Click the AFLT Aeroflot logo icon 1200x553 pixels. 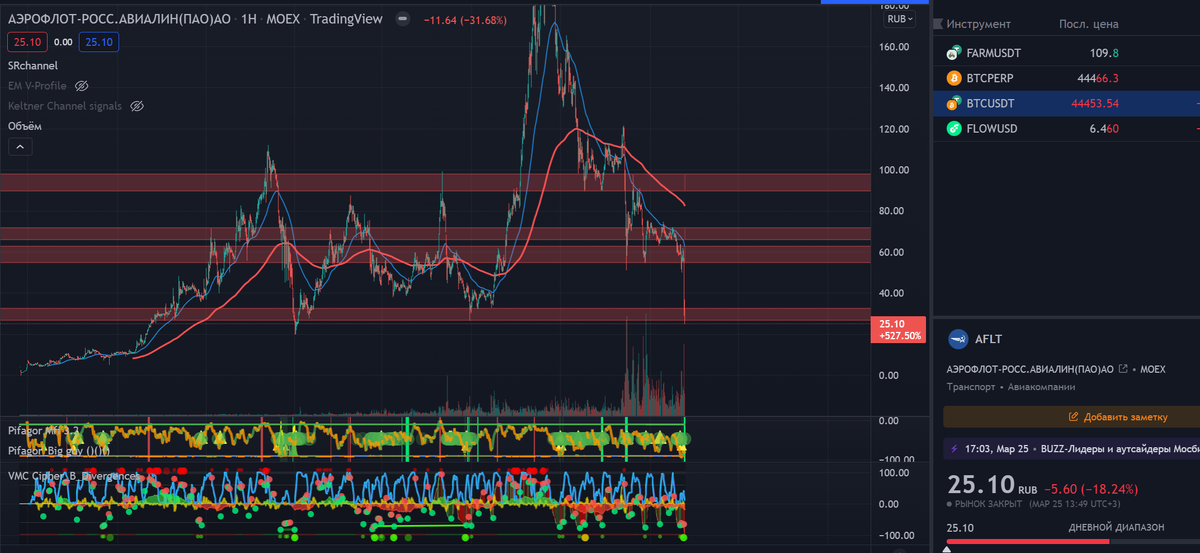[959, 339]
